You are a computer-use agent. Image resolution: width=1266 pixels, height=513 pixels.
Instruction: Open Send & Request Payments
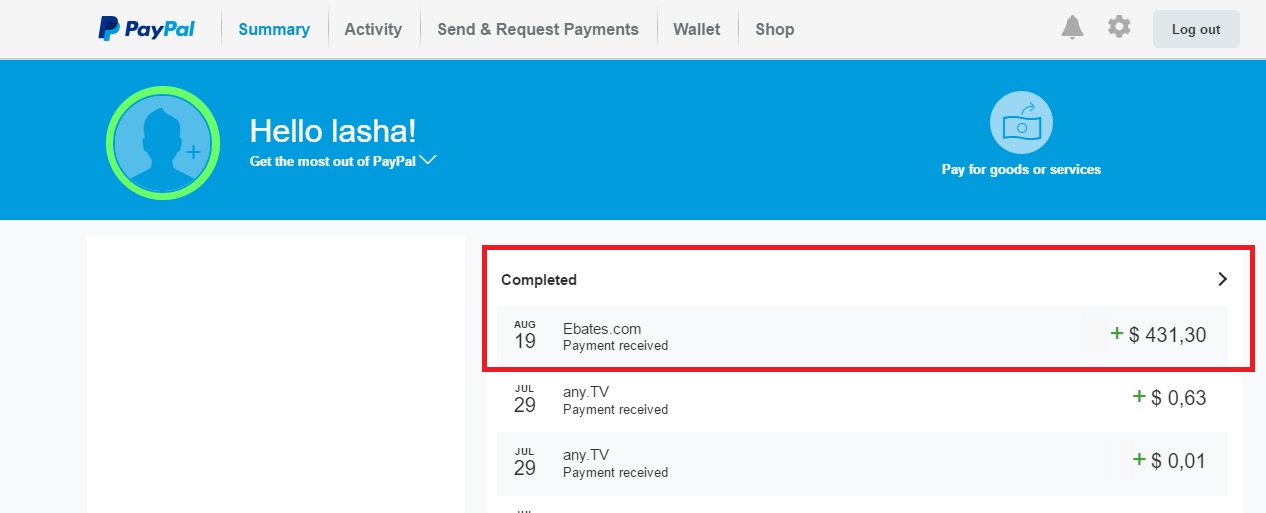[x=538, y=30]
